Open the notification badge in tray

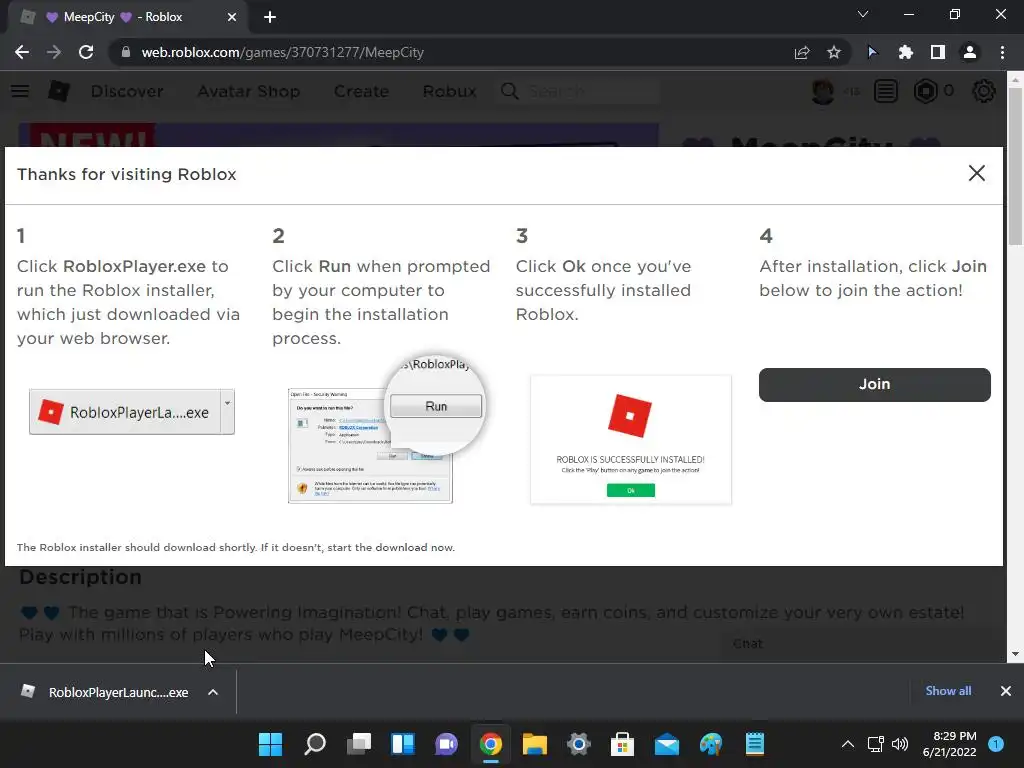coord(996,744)
